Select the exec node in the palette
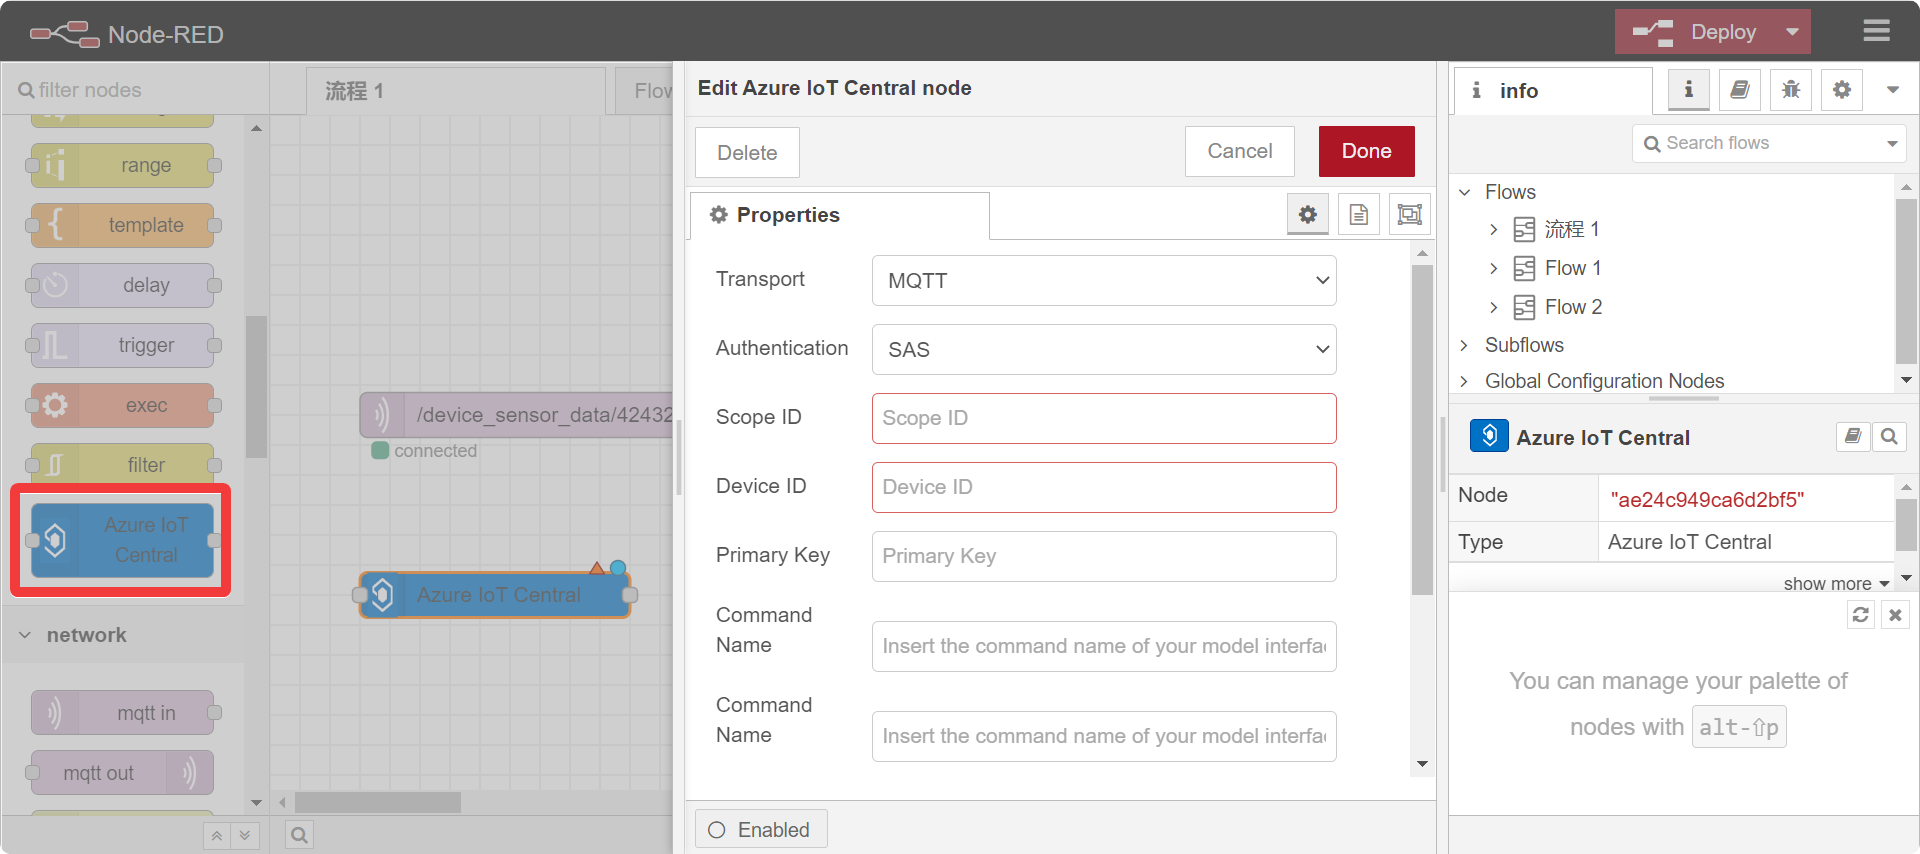This screenshot has height=854, width=1920. point(122,405)
